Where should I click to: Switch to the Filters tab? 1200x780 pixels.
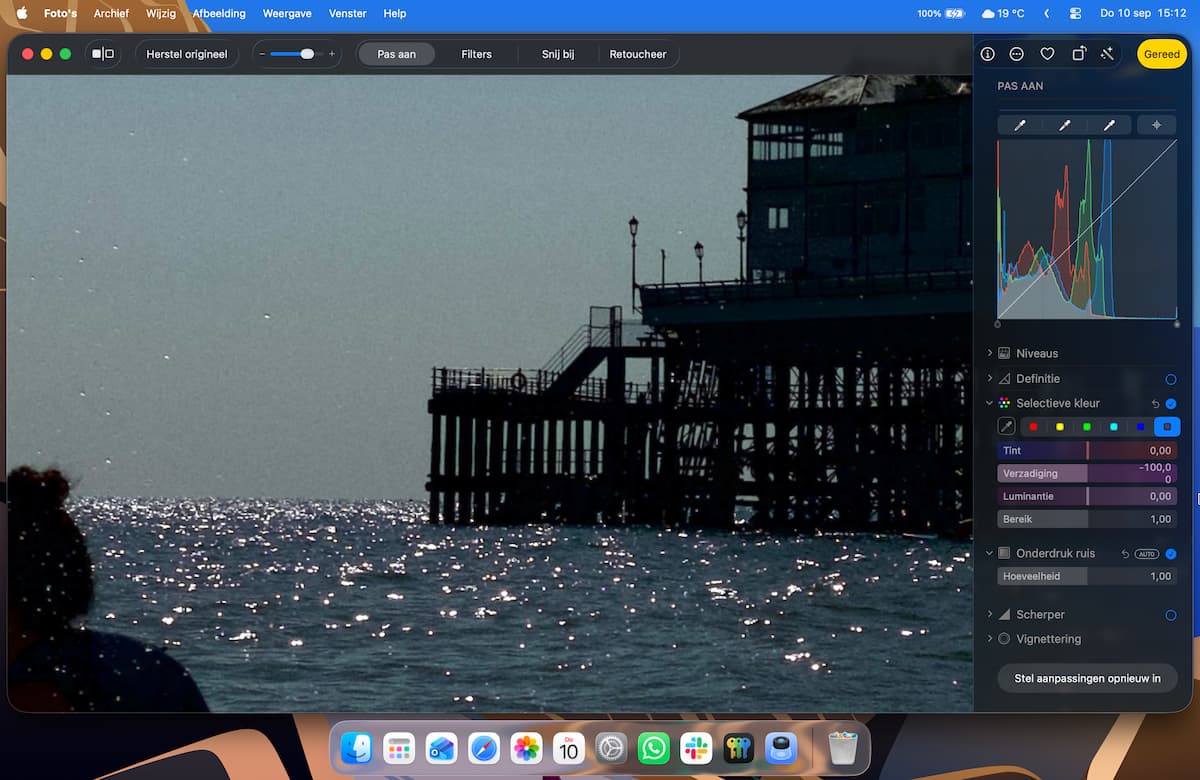pos(476,54)
